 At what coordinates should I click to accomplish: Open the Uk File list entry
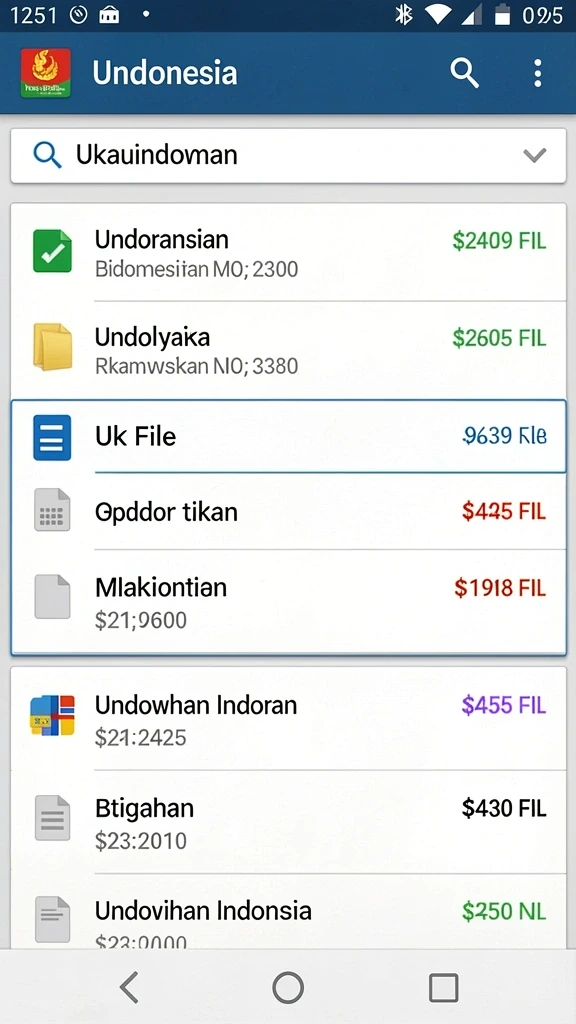coord(288,436)
